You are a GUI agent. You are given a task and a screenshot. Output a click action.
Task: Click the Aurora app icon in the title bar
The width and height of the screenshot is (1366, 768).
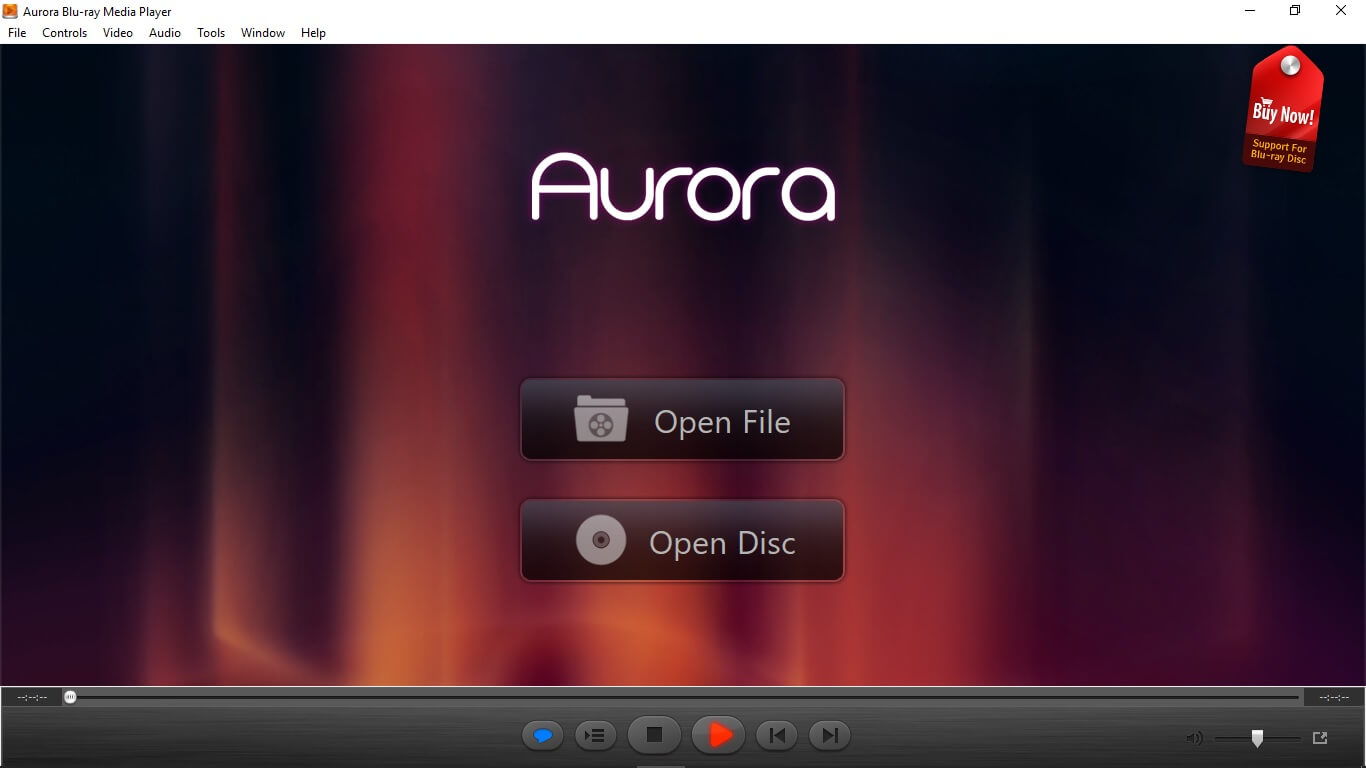11,11
